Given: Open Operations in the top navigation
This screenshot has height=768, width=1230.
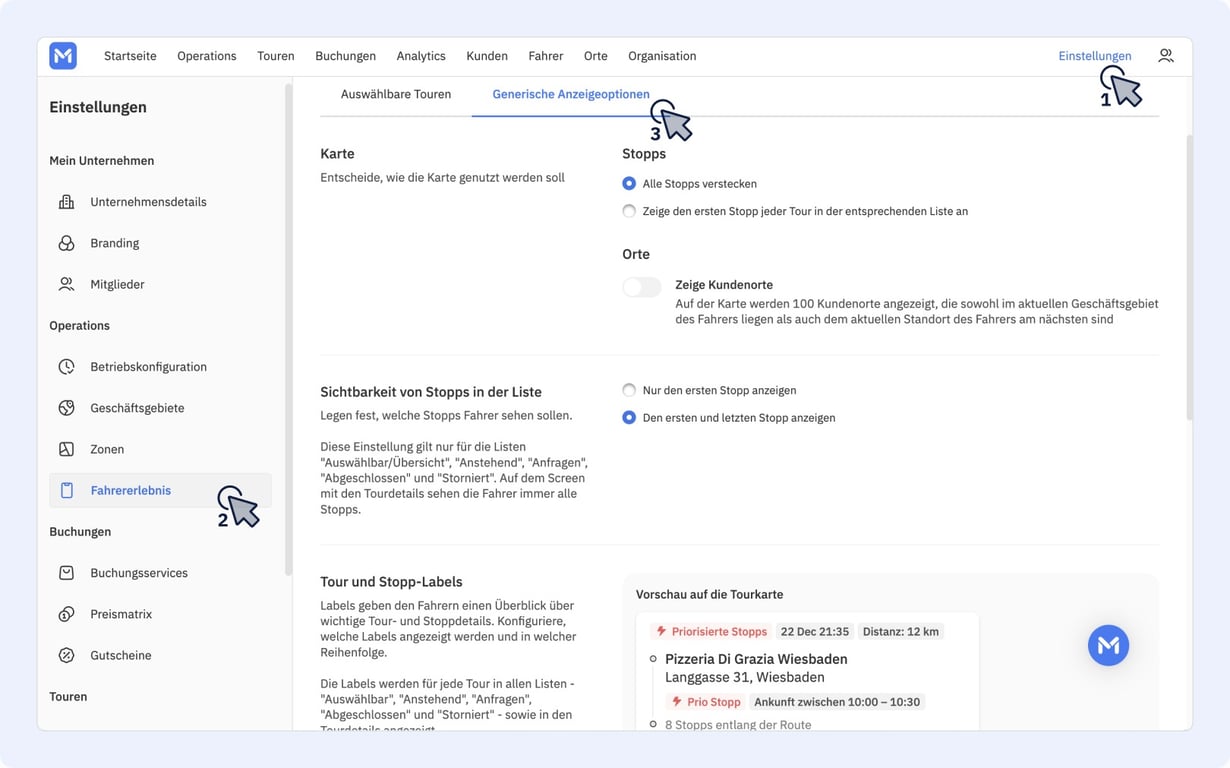Looking at the screenshot, I should (207, 56).
